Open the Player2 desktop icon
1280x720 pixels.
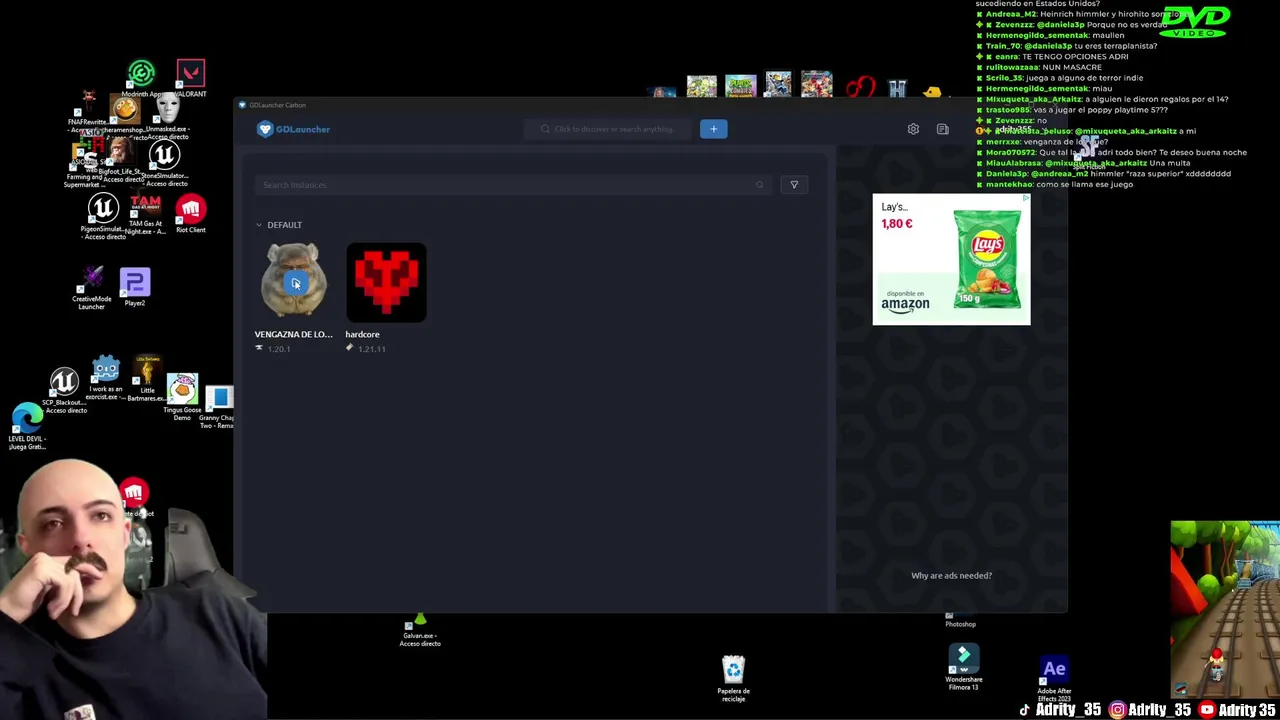135,287
